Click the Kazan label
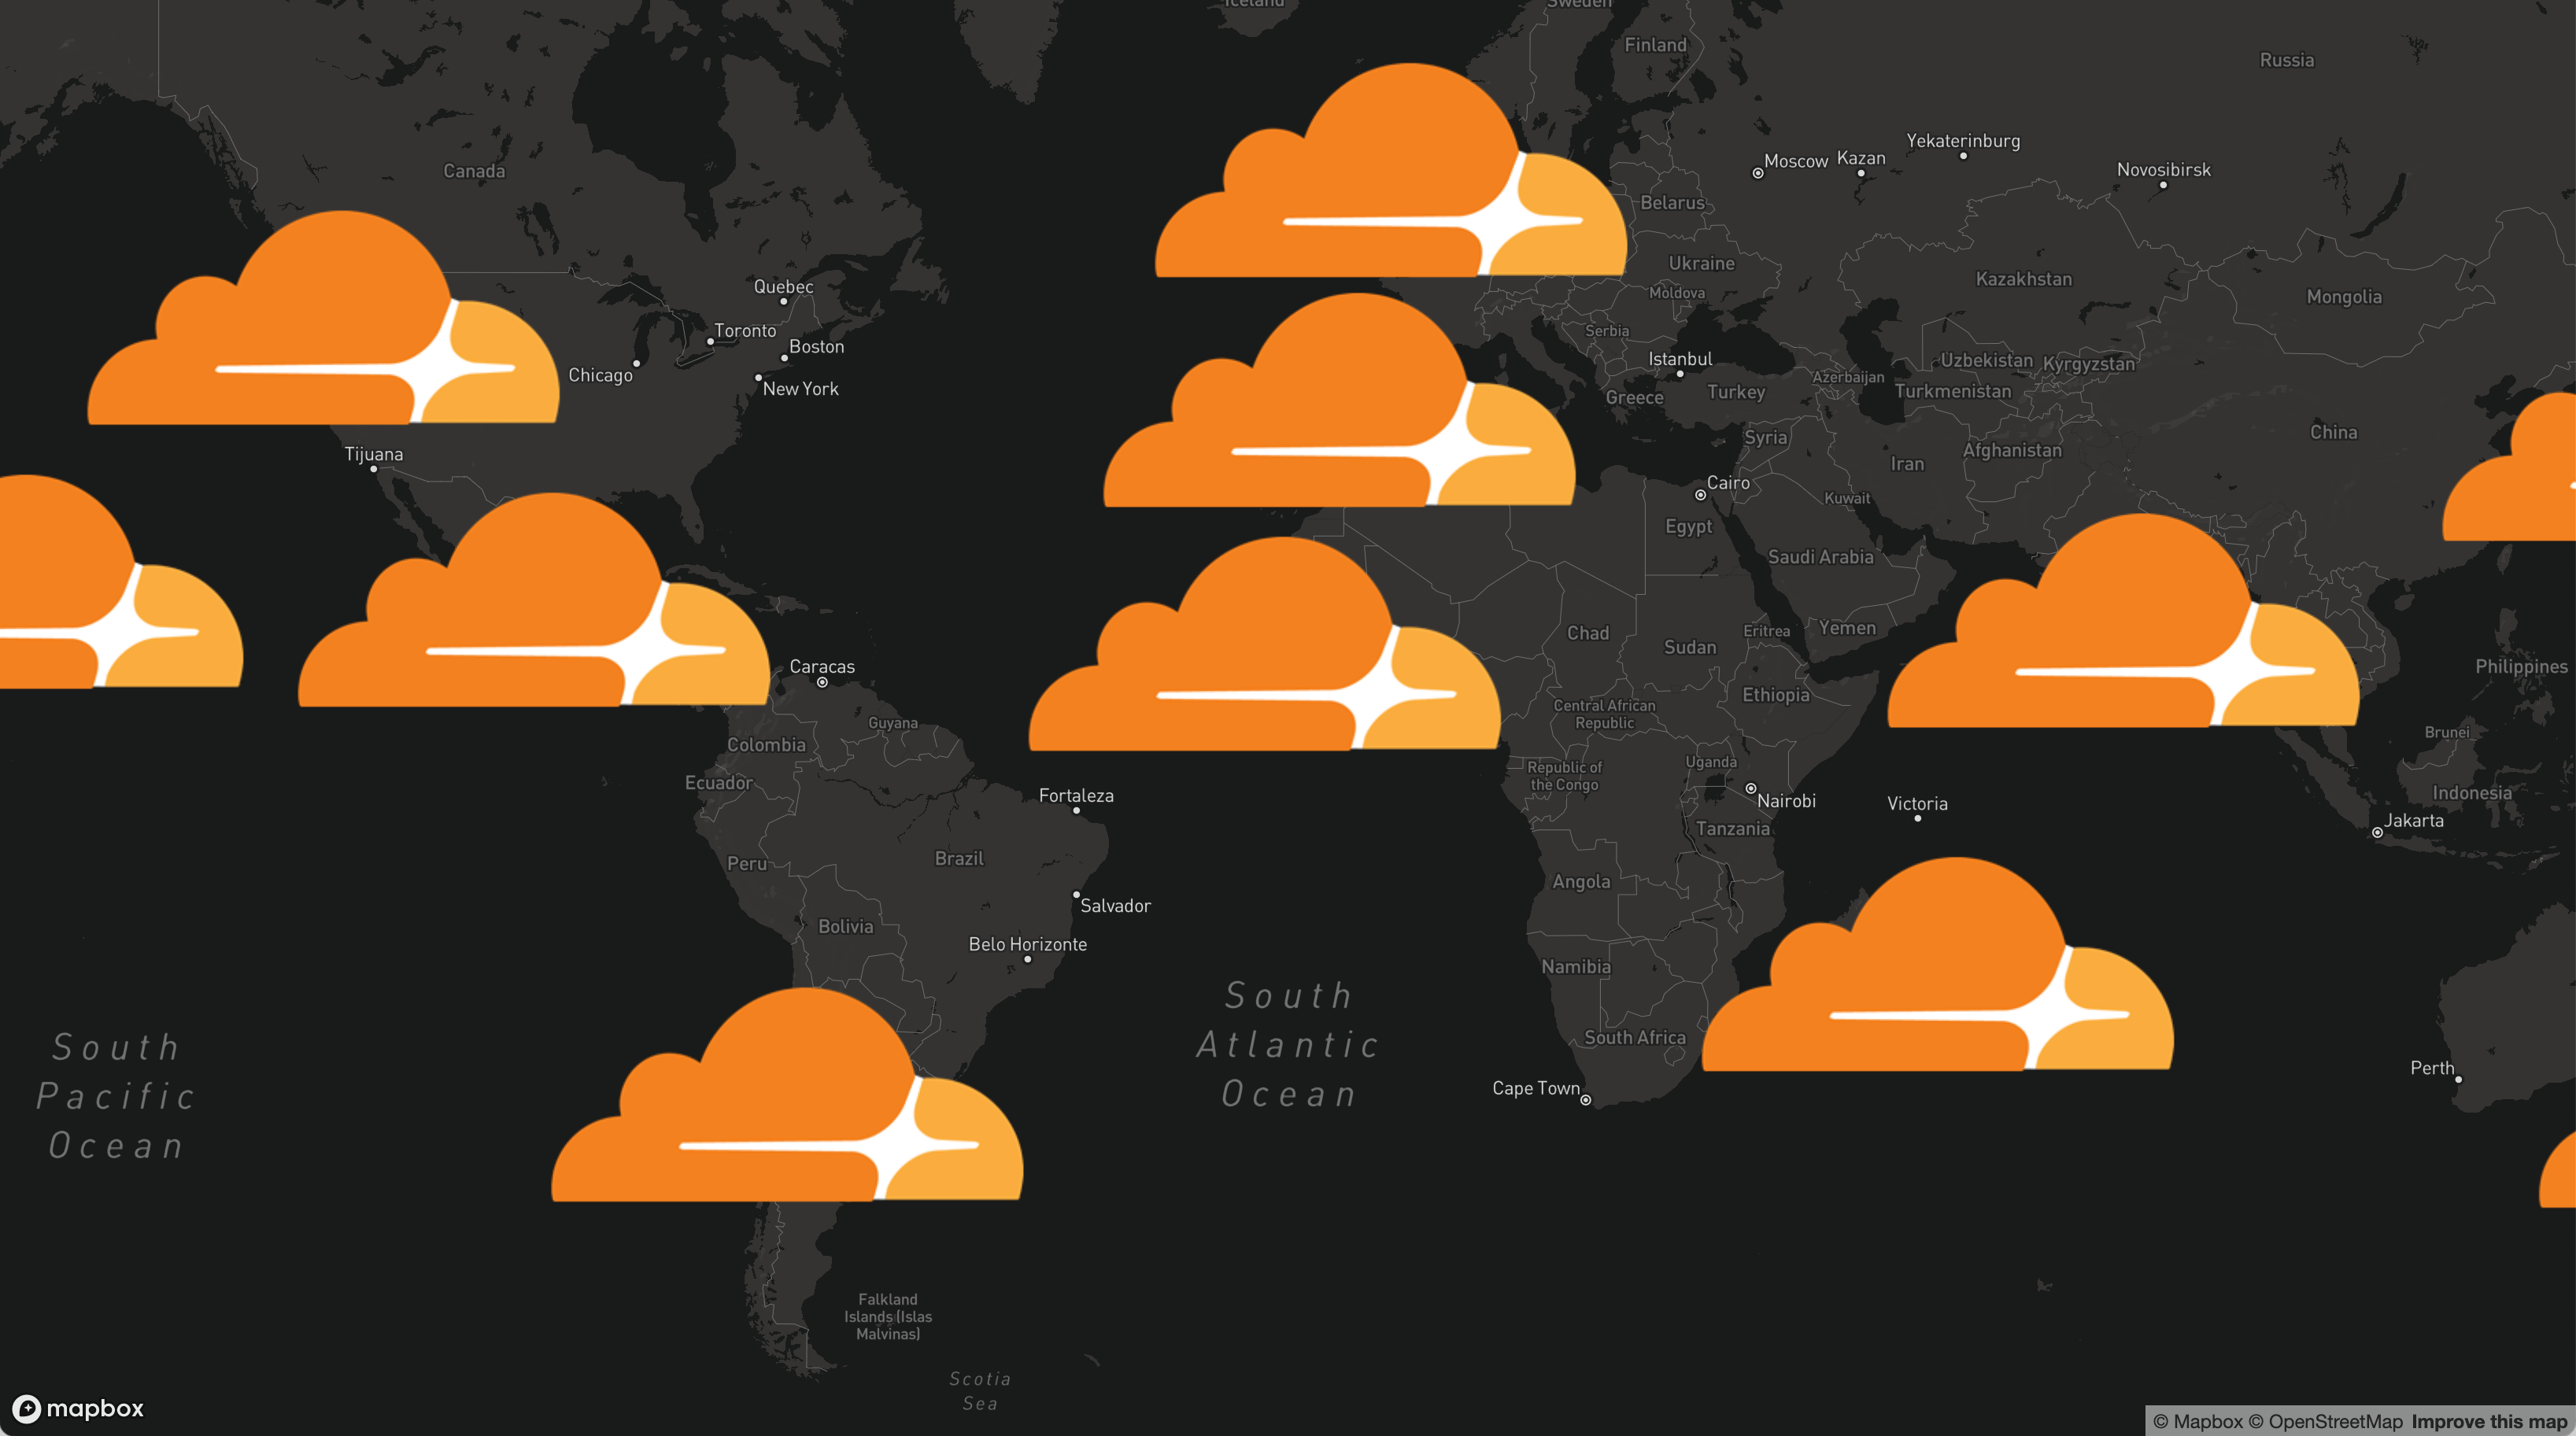This screenshot has height=1436, width=2576. tap(1861, 158)
